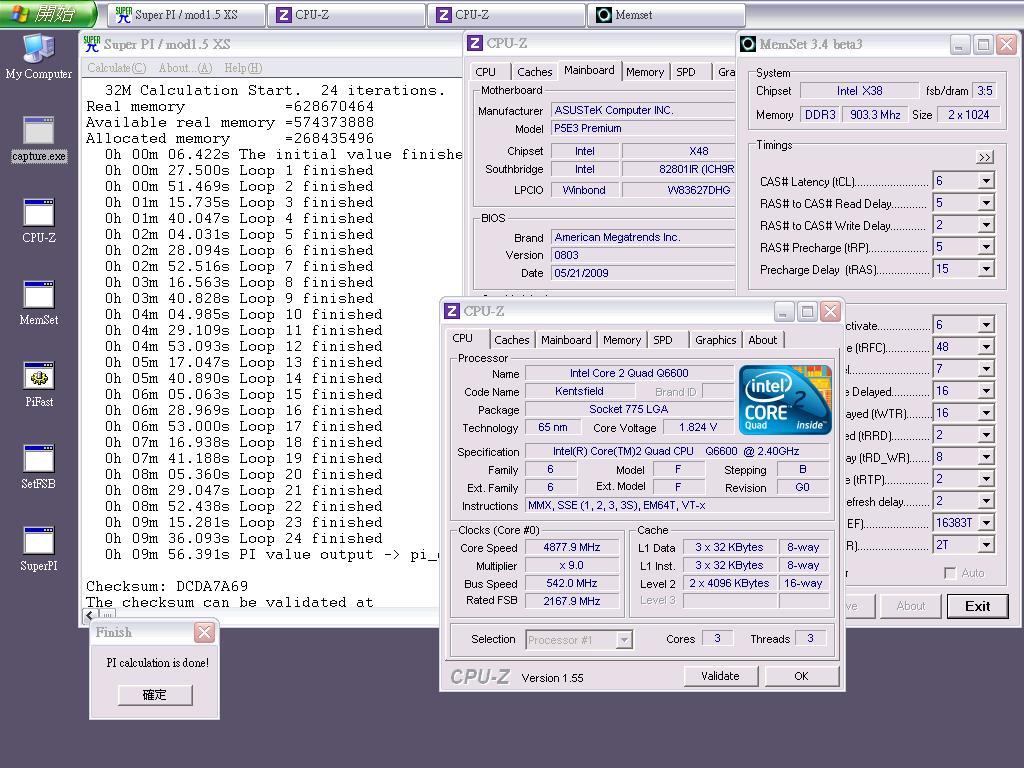Click Intel X38 chipset field in MemSet
Image resolution: width=1024 pixels, height=768 pixels.
coord(859,91)
